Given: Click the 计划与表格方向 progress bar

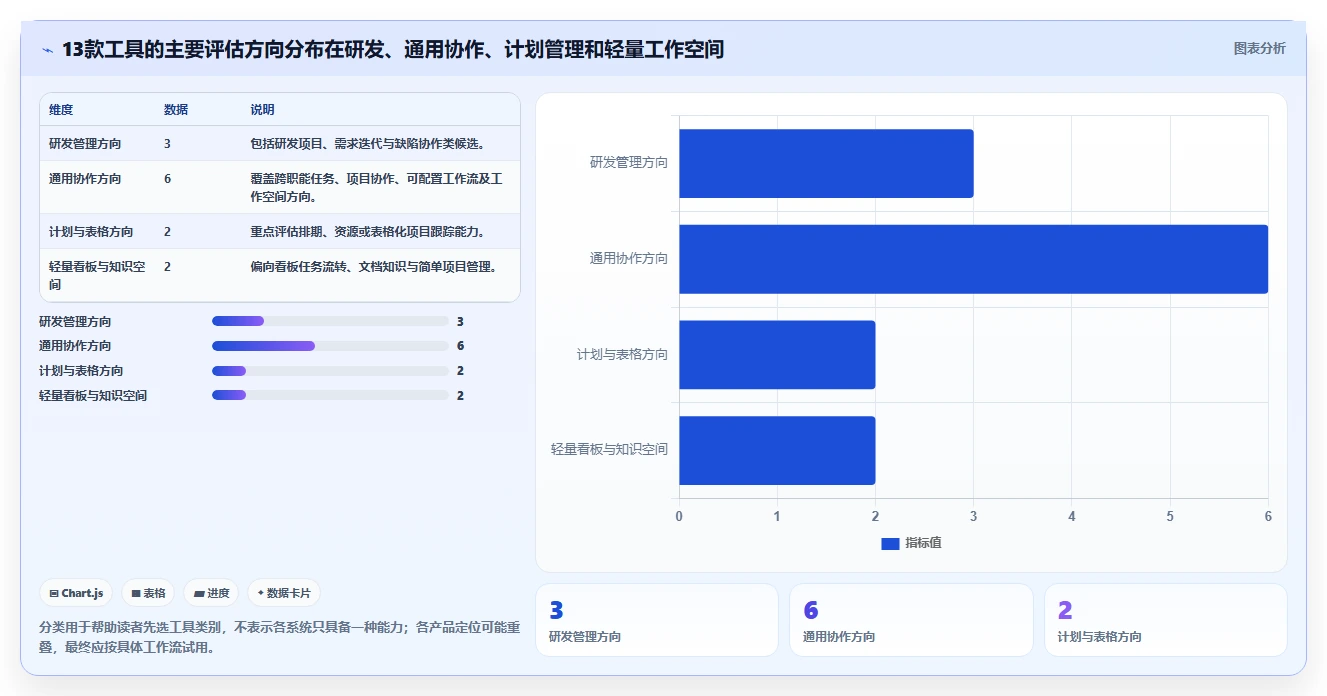Looking at the screenshot, I should [330, 371].
